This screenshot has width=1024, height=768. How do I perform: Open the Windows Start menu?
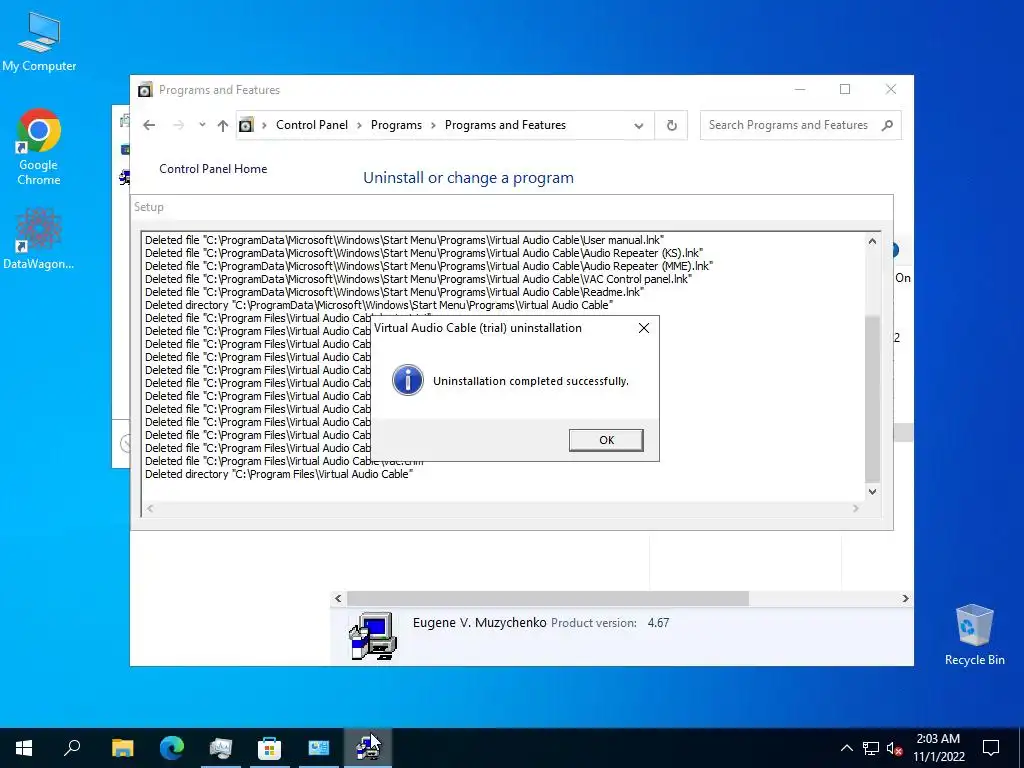point(24,748)
